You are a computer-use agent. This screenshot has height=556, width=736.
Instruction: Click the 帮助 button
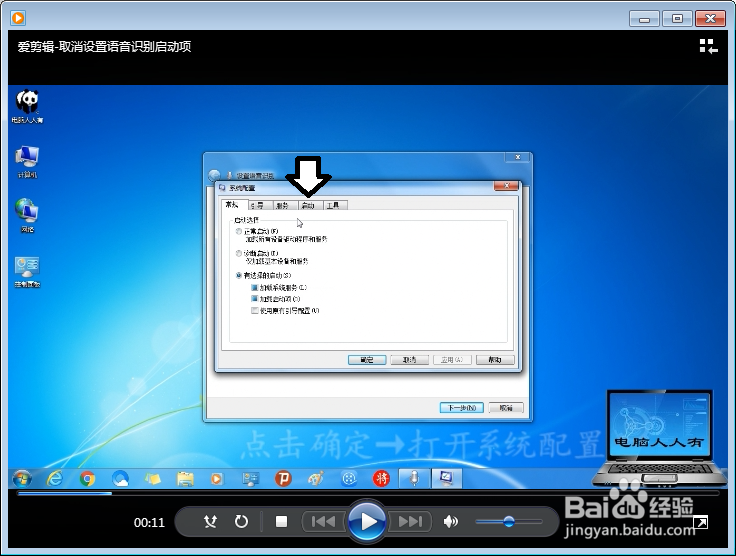coord(495,360)
